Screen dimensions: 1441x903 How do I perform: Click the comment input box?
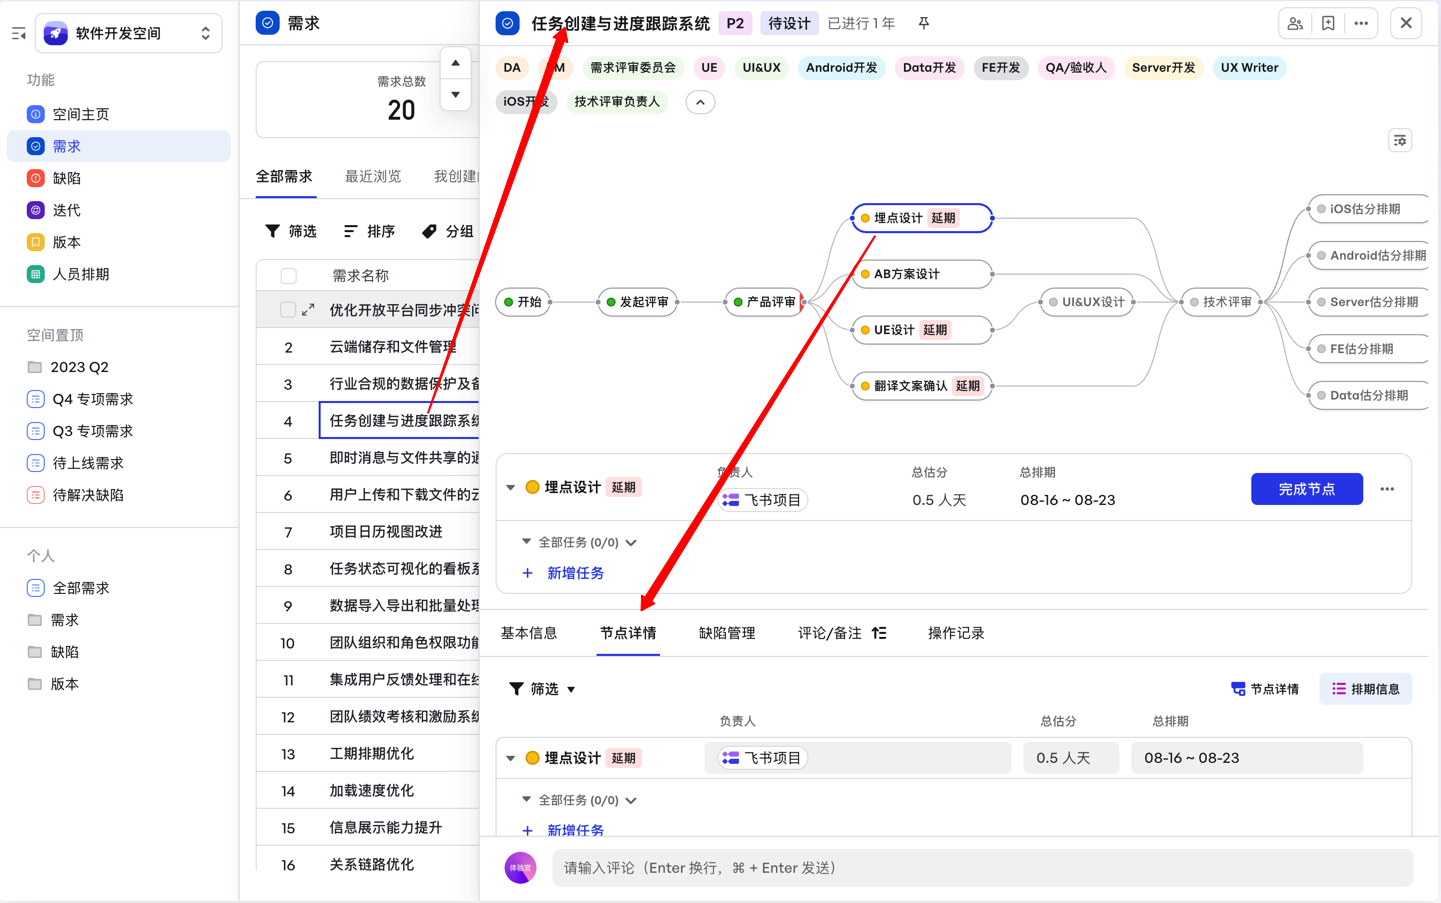click(982, 868)
